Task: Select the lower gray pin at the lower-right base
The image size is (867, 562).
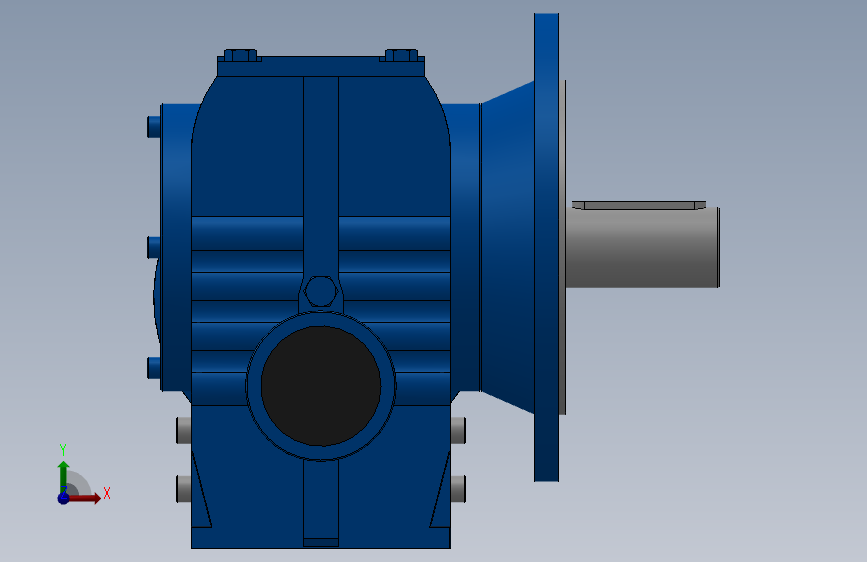Action: point(458,489)
